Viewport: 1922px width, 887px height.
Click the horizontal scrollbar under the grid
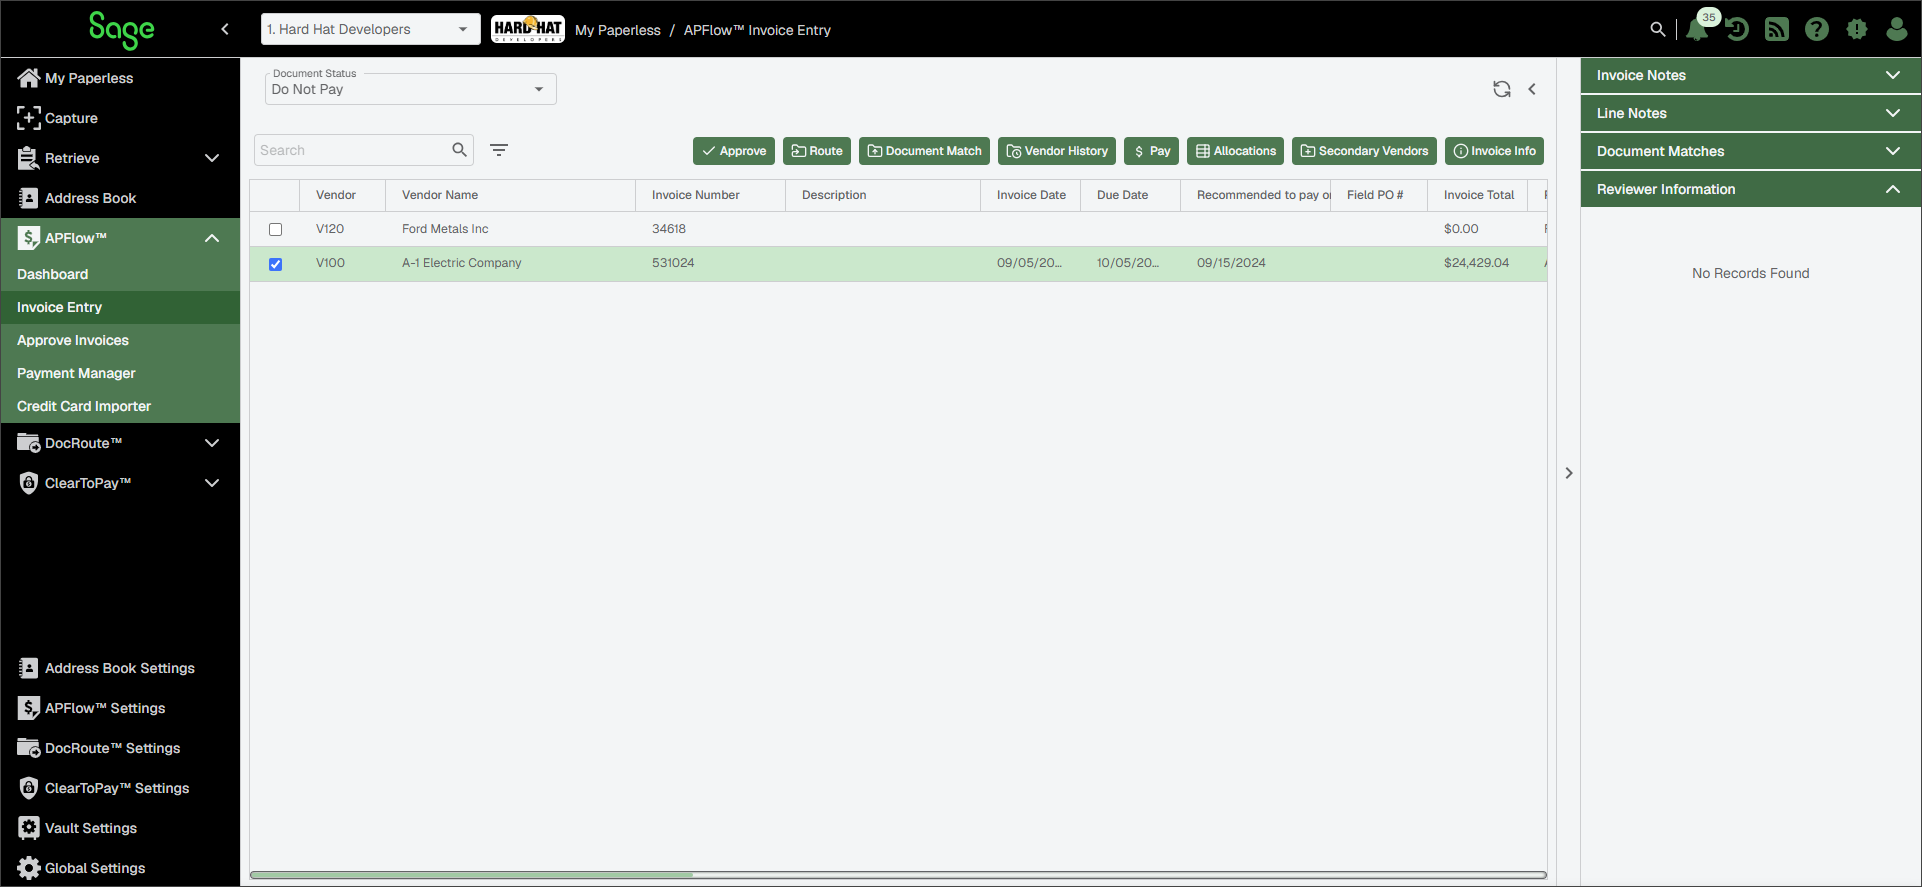472,875
